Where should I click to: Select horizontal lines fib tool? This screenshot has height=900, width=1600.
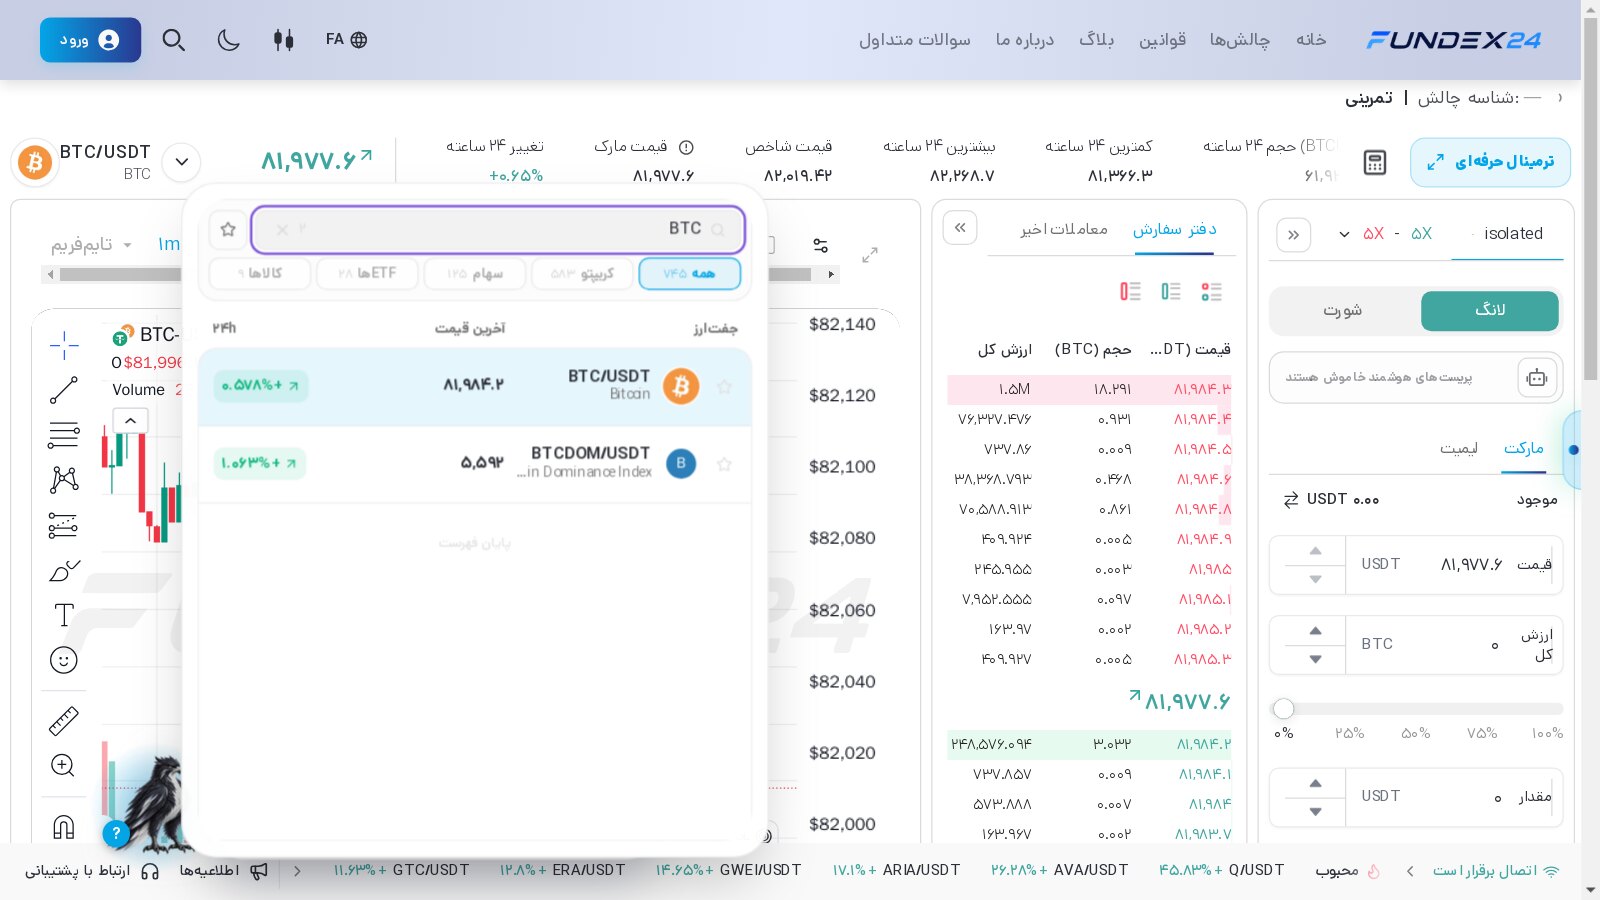[x=64, y=435]
